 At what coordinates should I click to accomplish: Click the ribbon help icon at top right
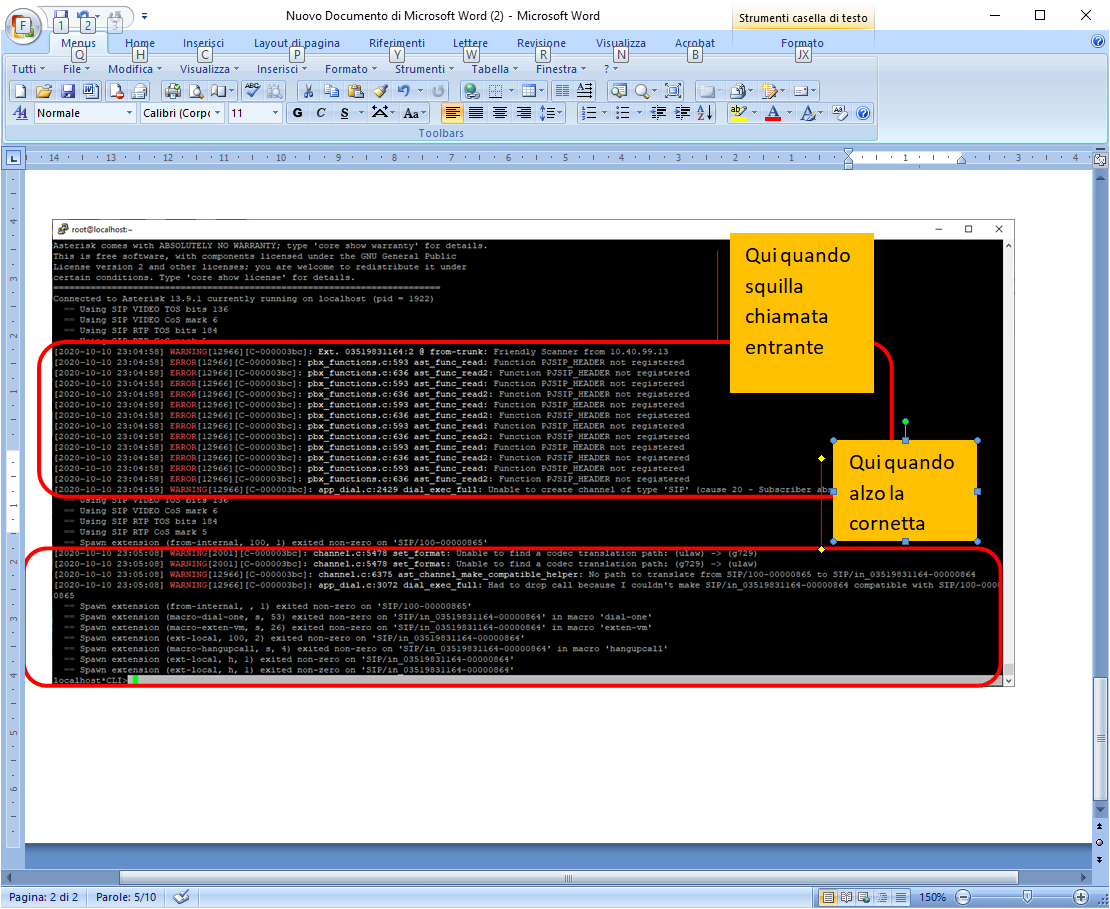tap(1098, 42)
